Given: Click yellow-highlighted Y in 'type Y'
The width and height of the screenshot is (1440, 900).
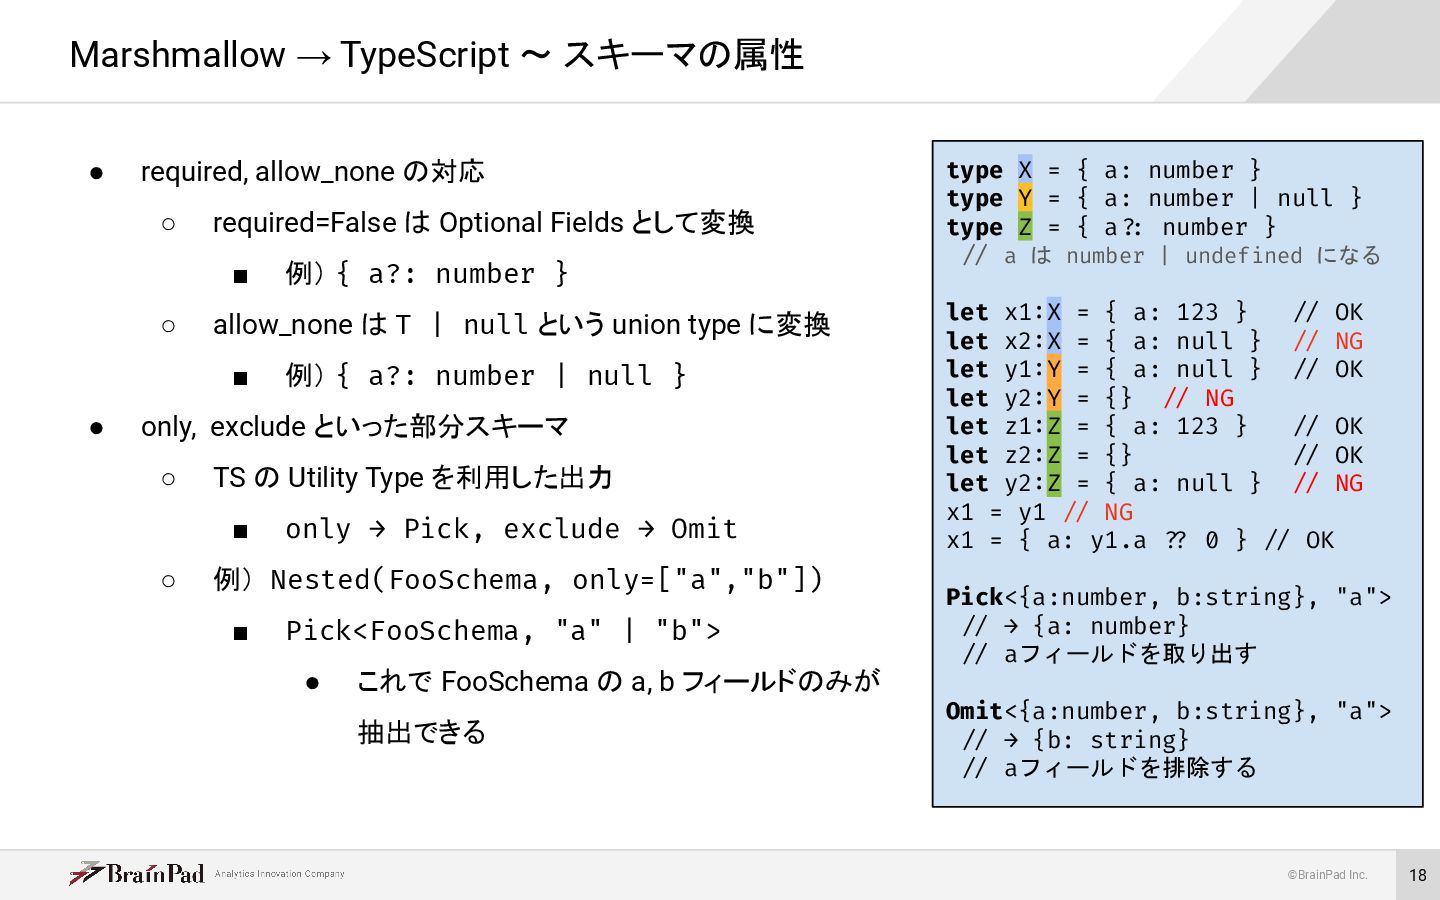Looking at the screenshot, I should click(1025, 198).
